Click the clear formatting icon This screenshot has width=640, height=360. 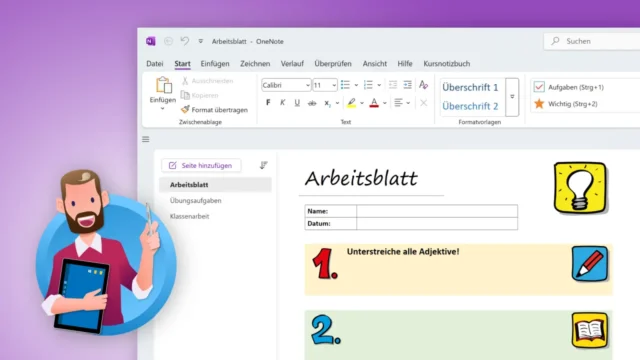click(x=423, y=85)
